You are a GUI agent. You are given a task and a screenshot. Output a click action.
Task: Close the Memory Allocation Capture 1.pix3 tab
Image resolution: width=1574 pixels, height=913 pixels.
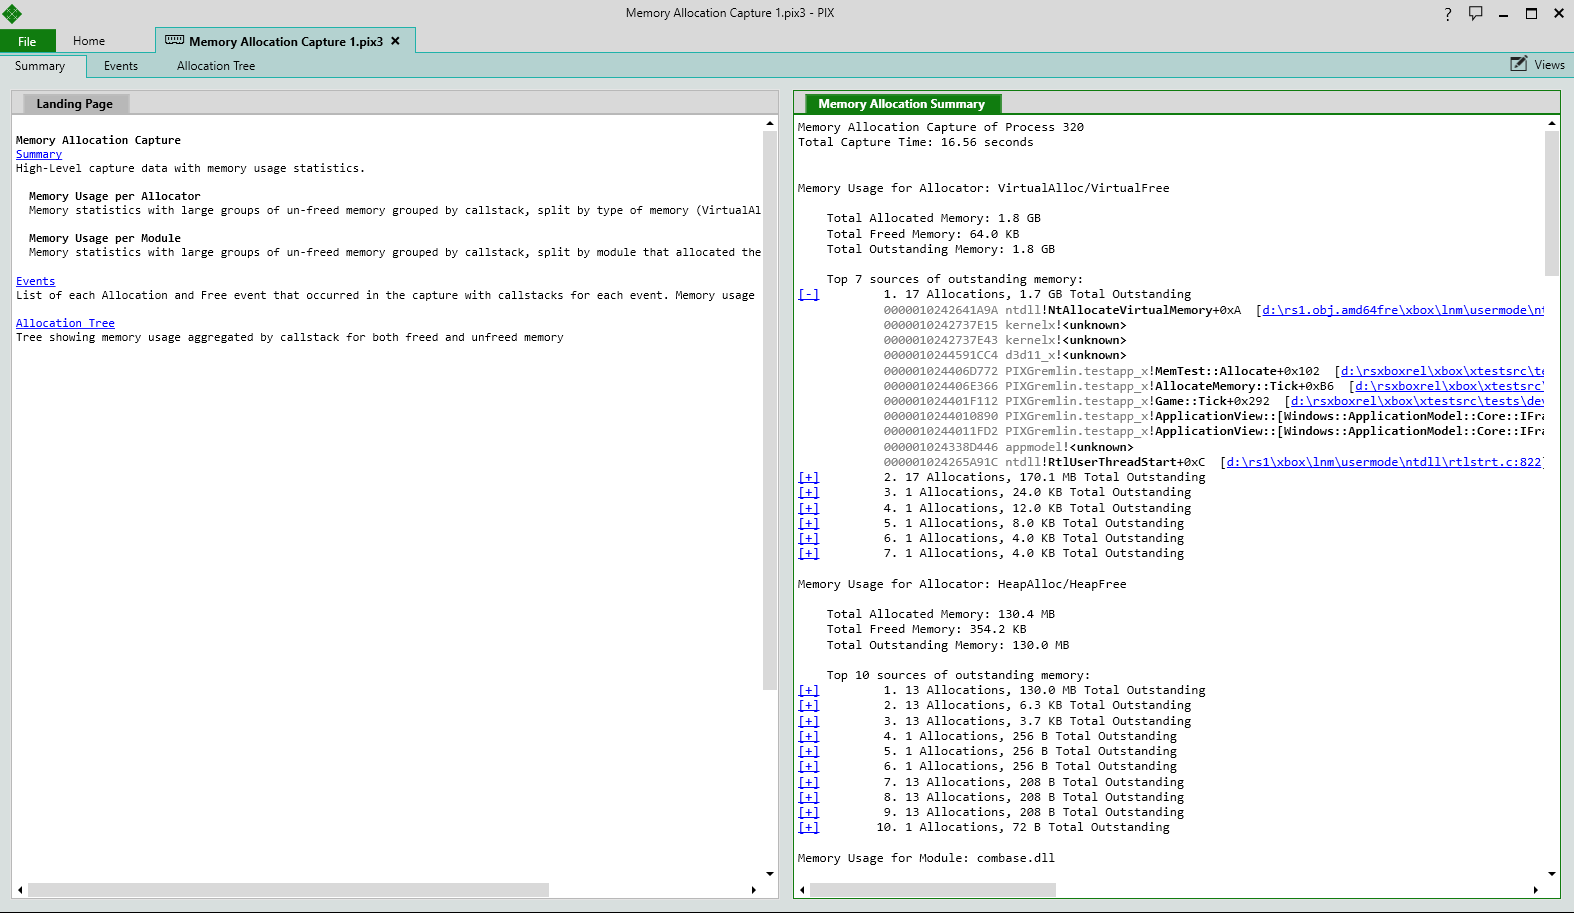pos(395,41)
